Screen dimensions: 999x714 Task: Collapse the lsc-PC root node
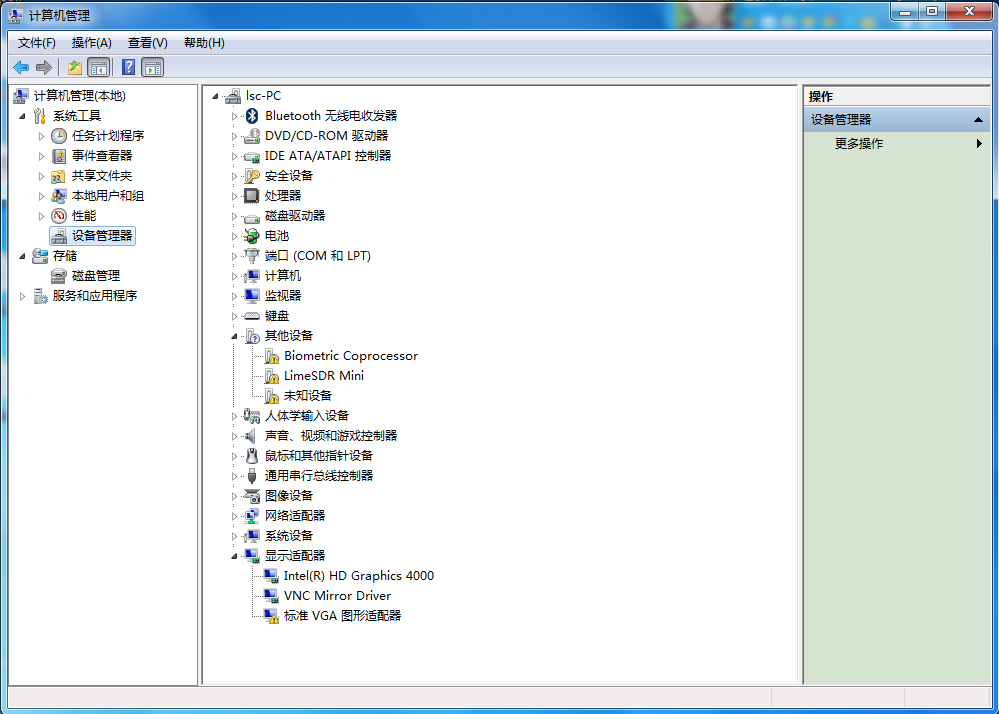tap(215, 96)
